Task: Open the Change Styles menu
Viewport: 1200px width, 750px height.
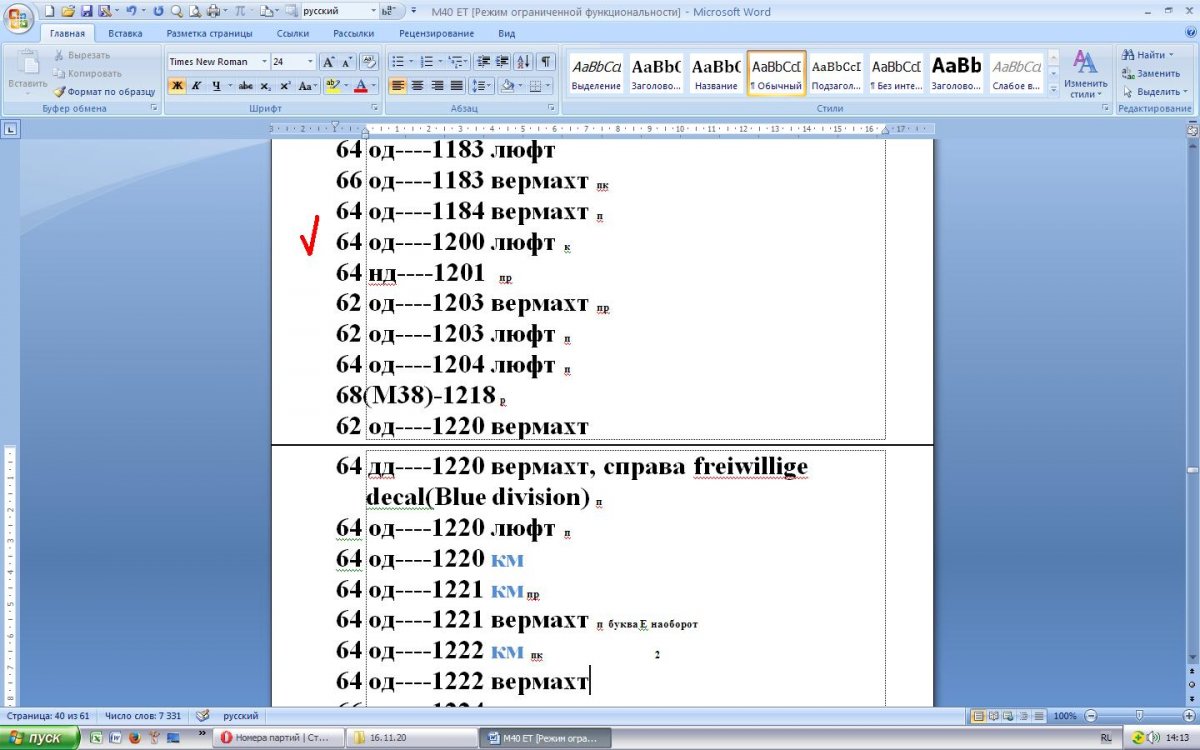Action: [x=1084, y=75]
